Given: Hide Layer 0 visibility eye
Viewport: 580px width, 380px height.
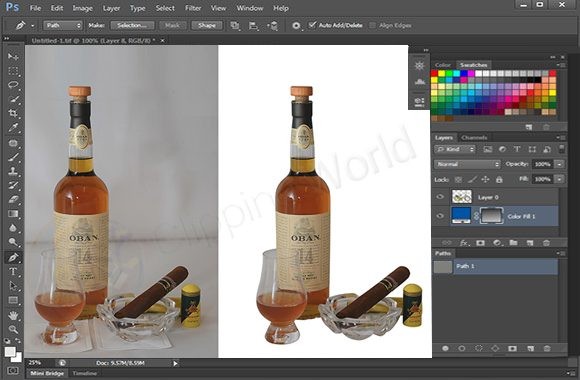Looking at the screenshot, I should coord(440,197).
